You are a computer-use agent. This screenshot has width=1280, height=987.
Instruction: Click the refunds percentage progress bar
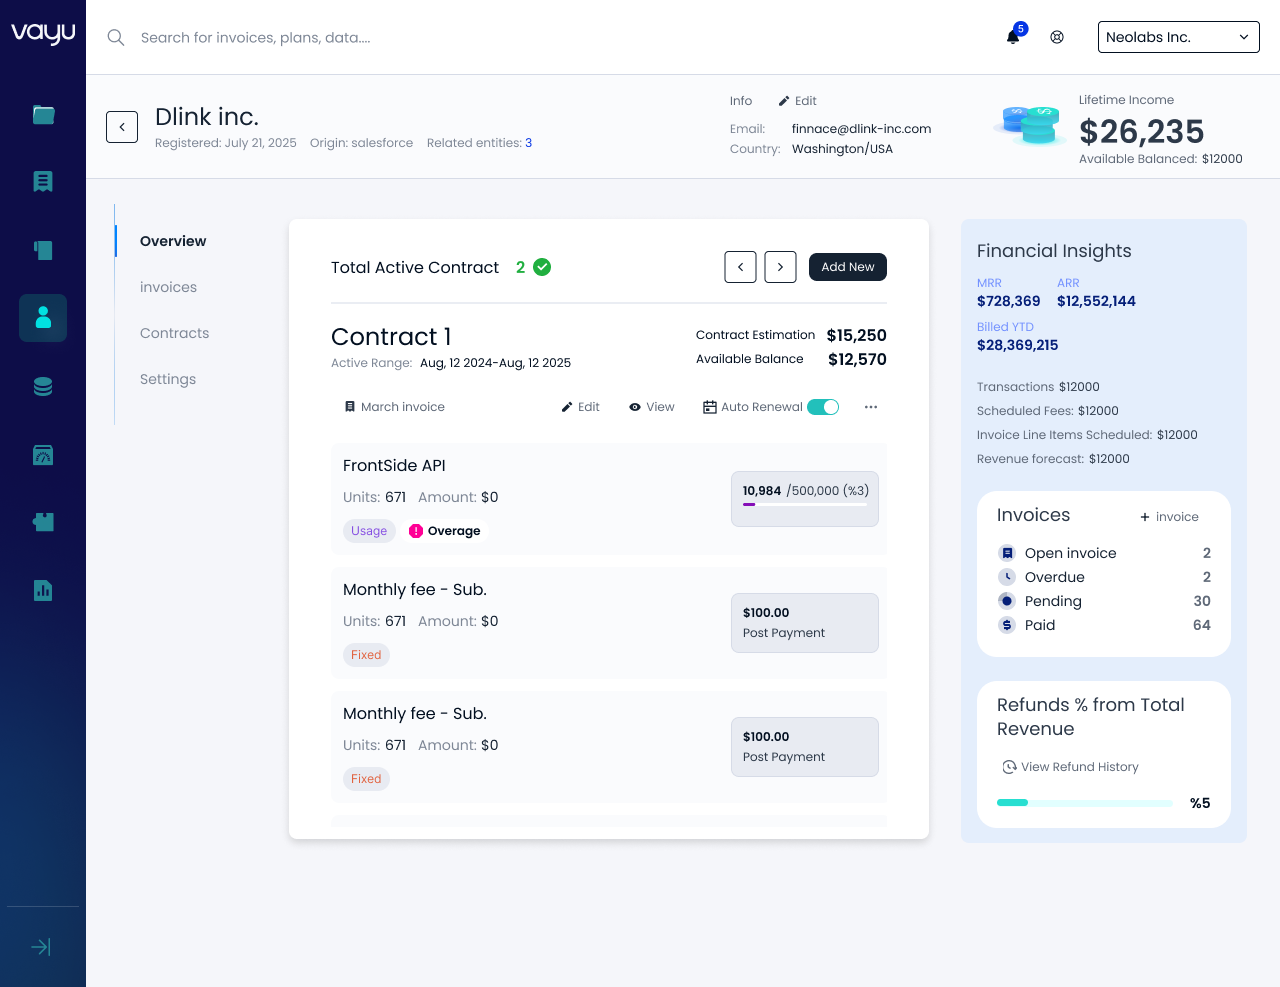point(1084,803)
